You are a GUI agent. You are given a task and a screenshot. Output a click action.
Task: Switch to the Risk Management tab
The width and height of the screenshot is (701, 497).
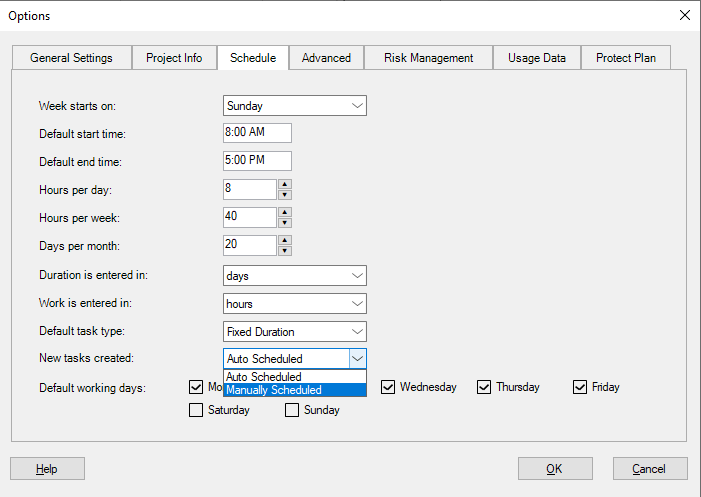pyautogui.click(x=428, y=58)
